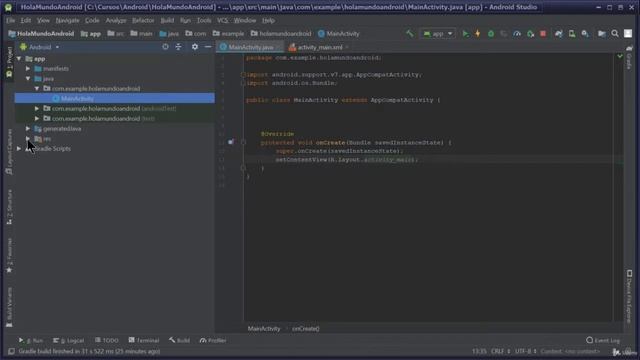The height and width of the screenshot is (360, 640).
Task: Click Search Everywhere magnifier icon
Action: (x=615, y=34)
